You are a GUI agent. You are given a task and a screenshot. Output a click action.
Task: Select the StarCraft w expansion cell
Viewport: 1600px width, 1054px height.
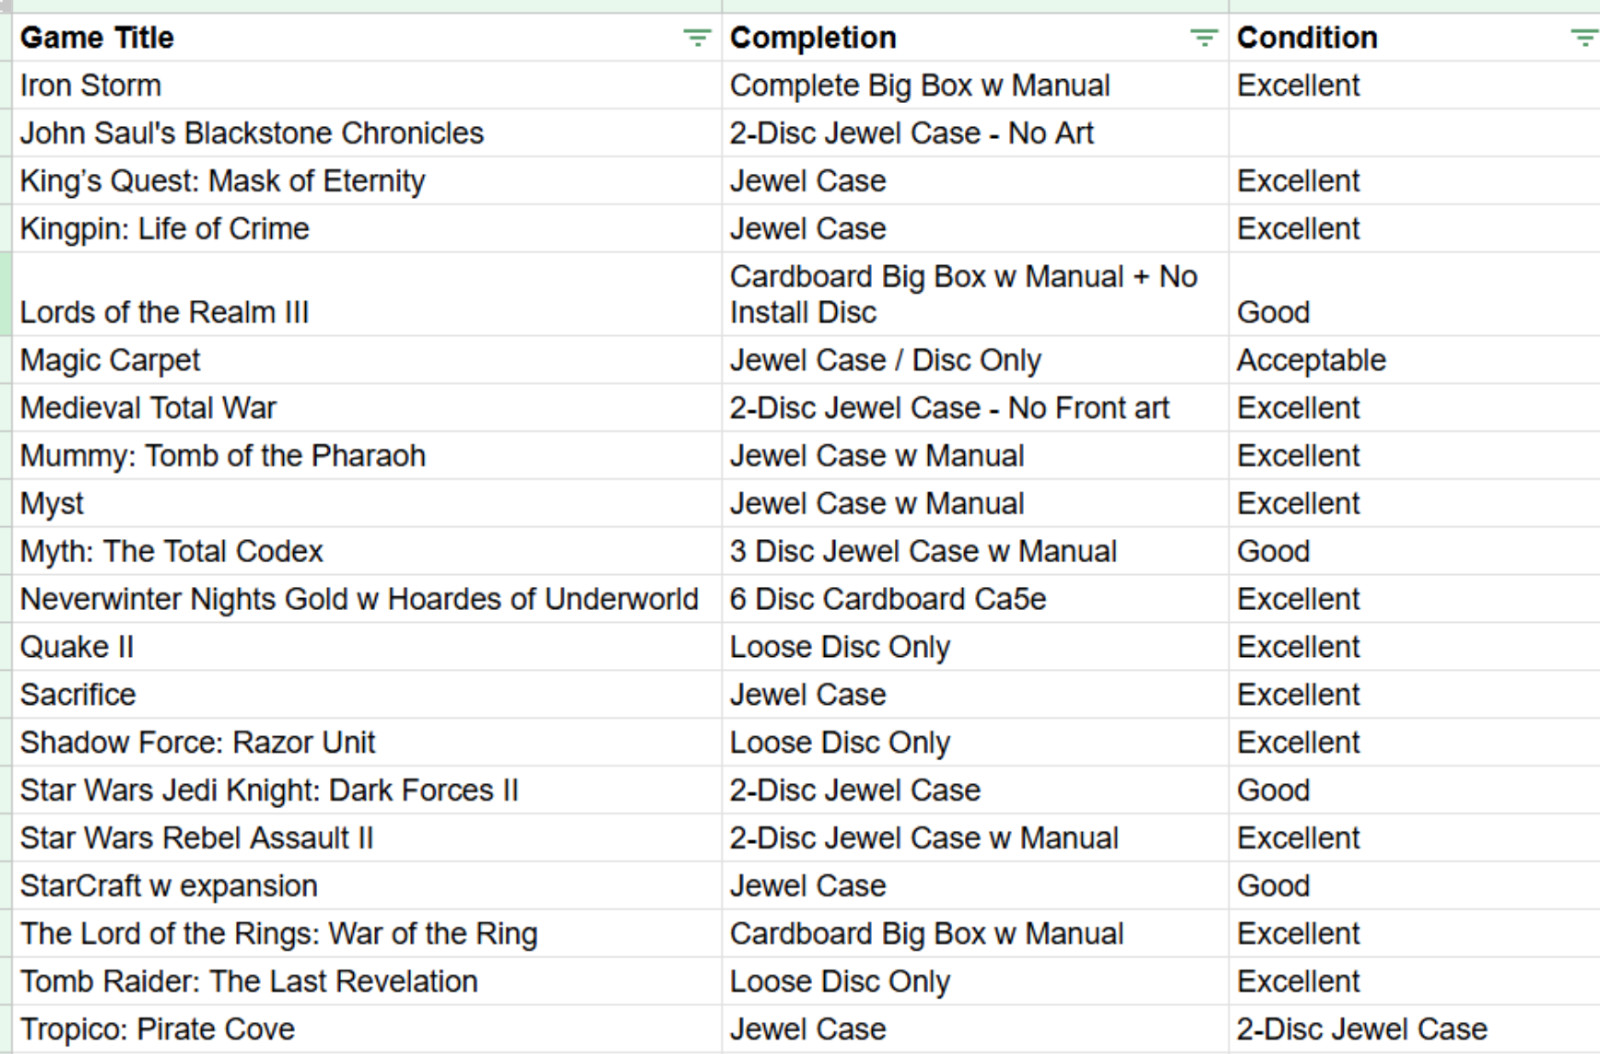[367, 886]
